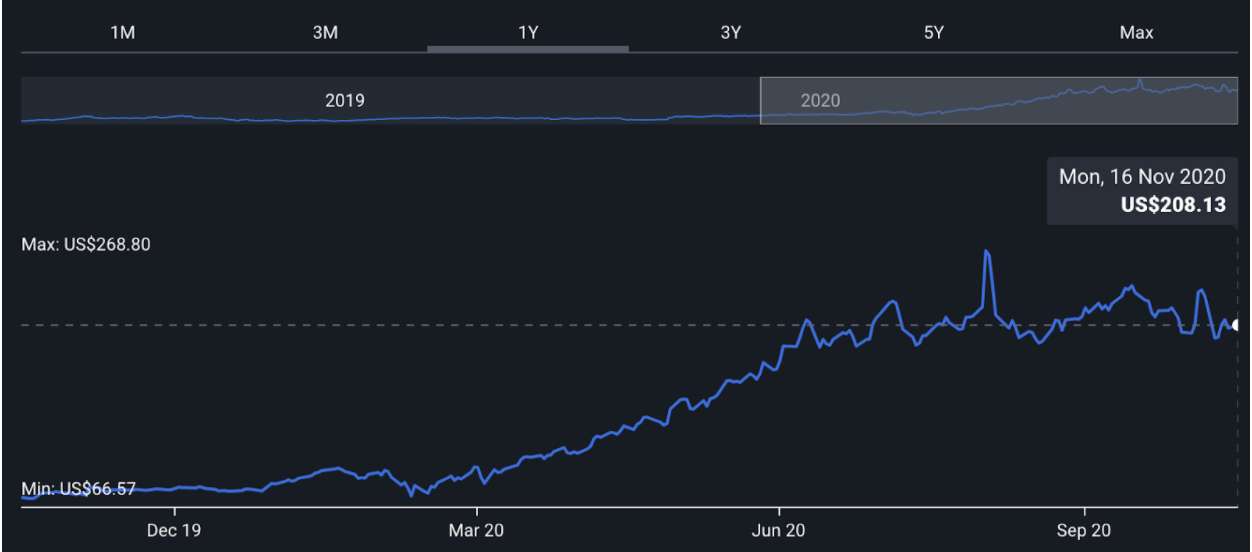Screen dimensions: 1252x552
Task: Click the US$208.13 price in tooltip
Action: point(1174,207)
